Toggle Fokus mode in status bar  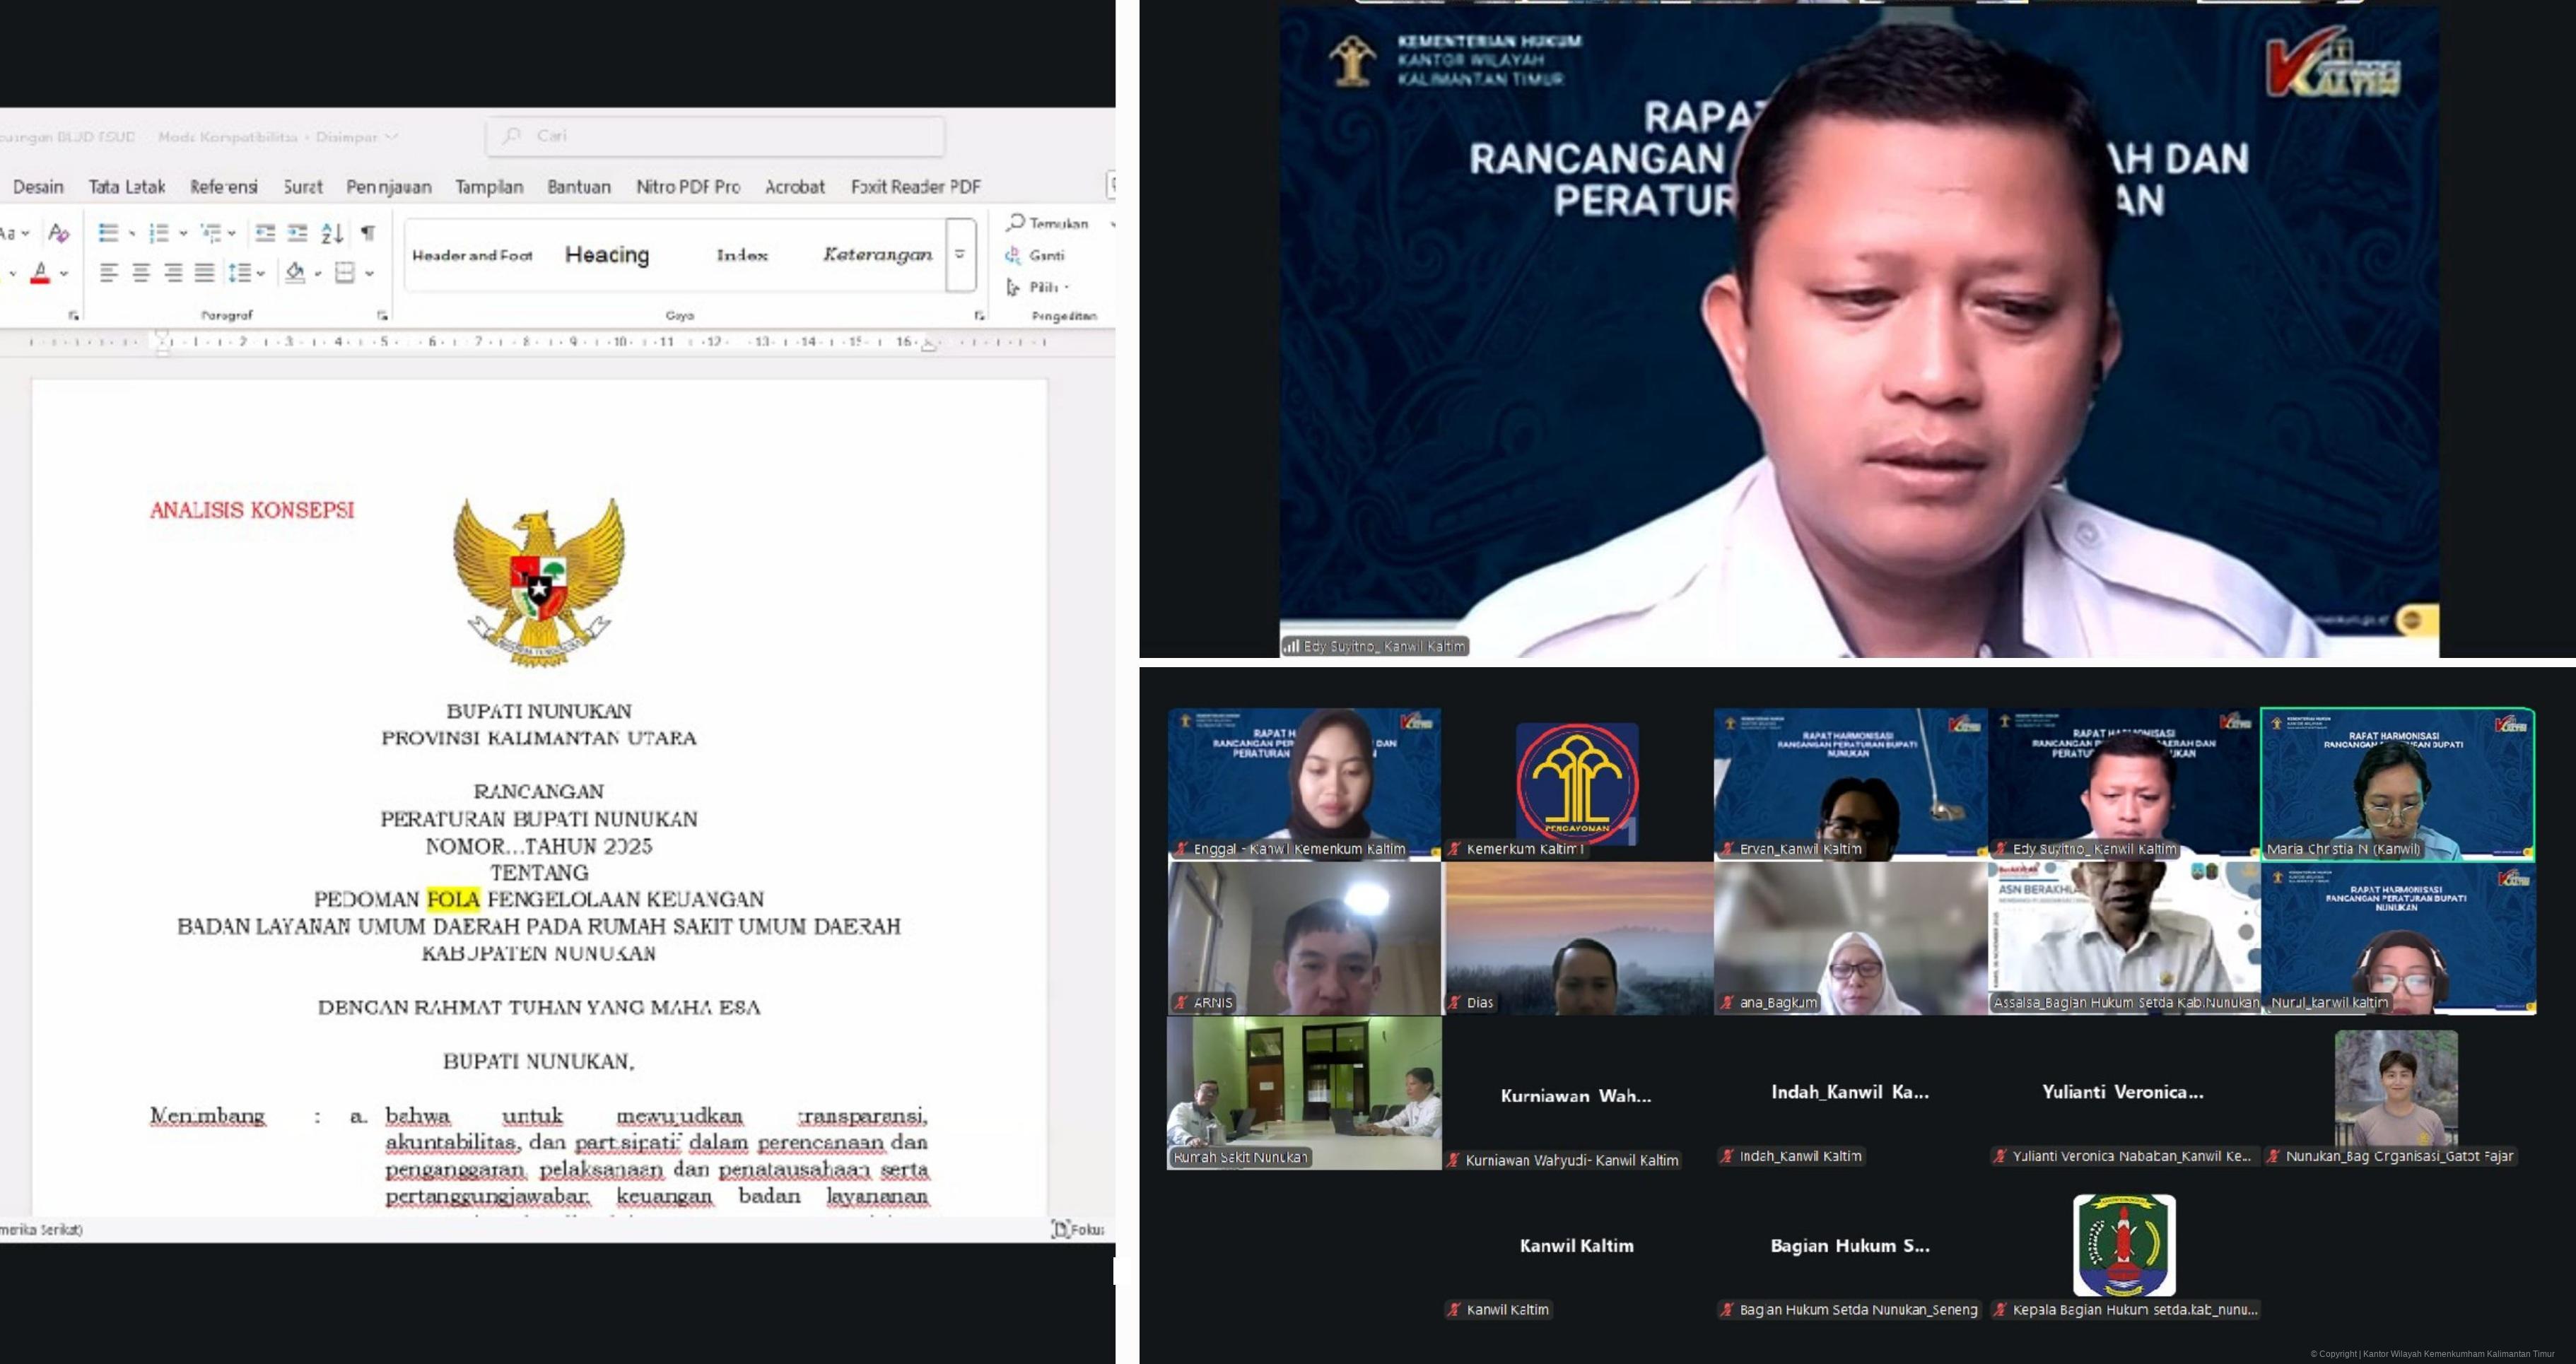[x=1077, y=1229]
